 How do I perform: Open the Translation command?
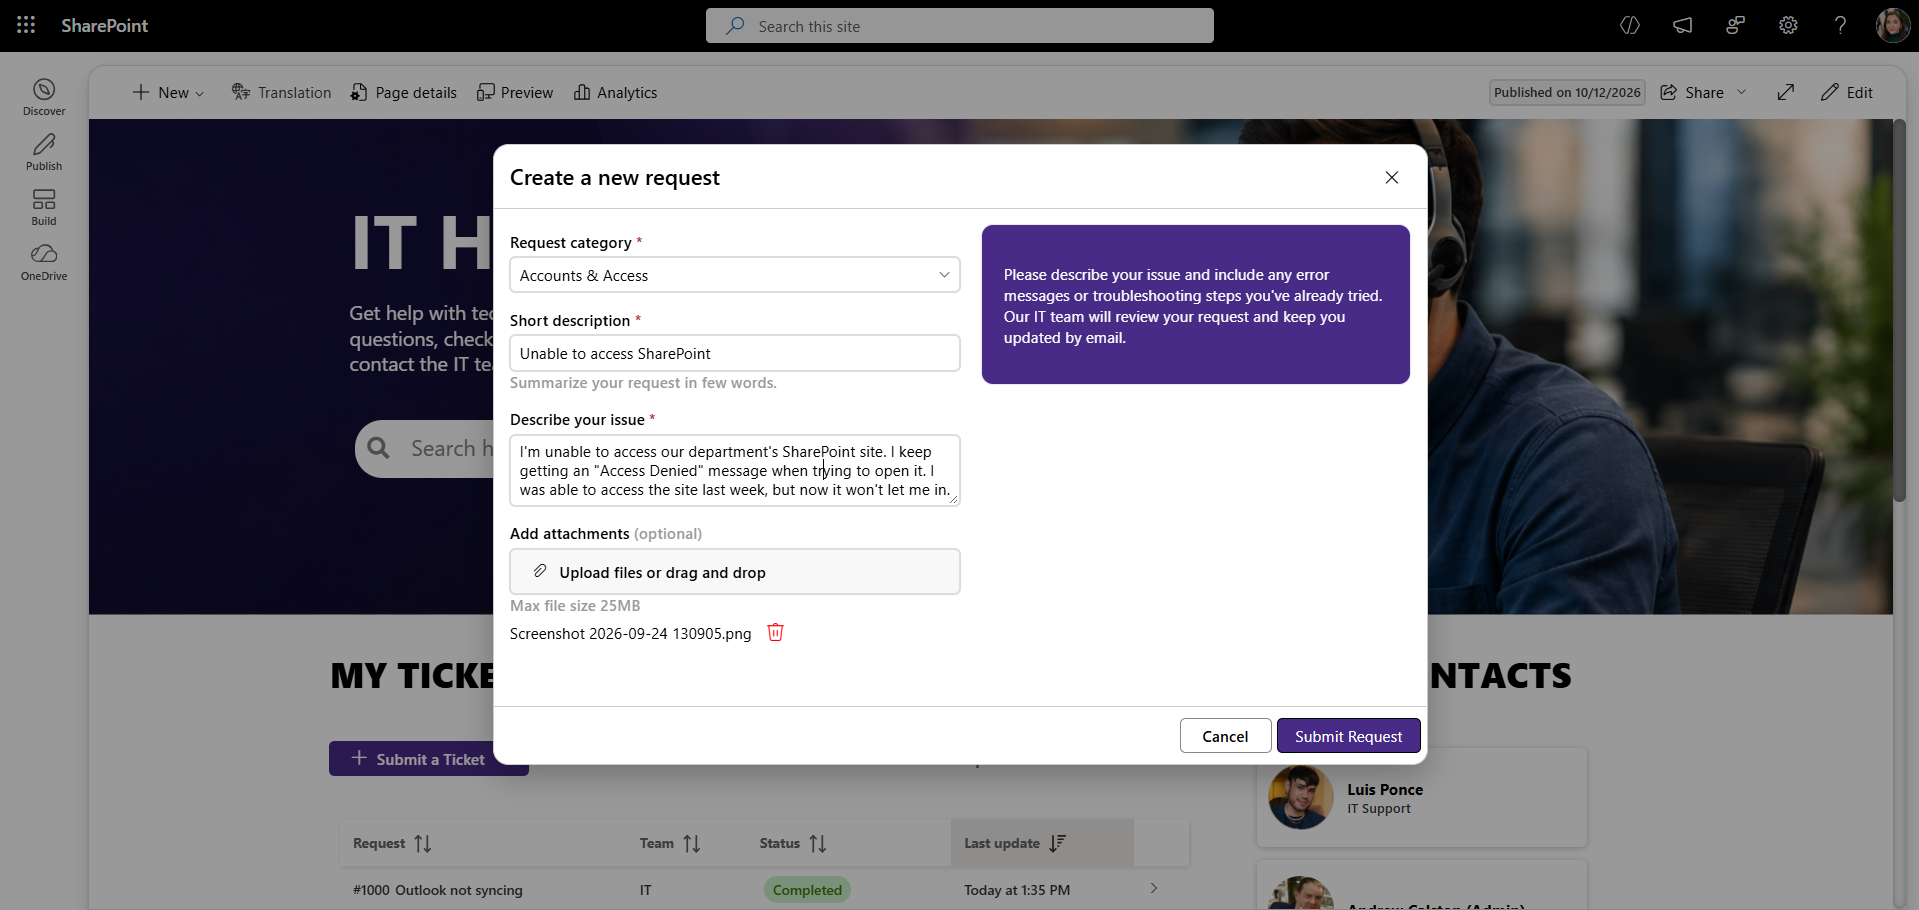click(281, 92)
